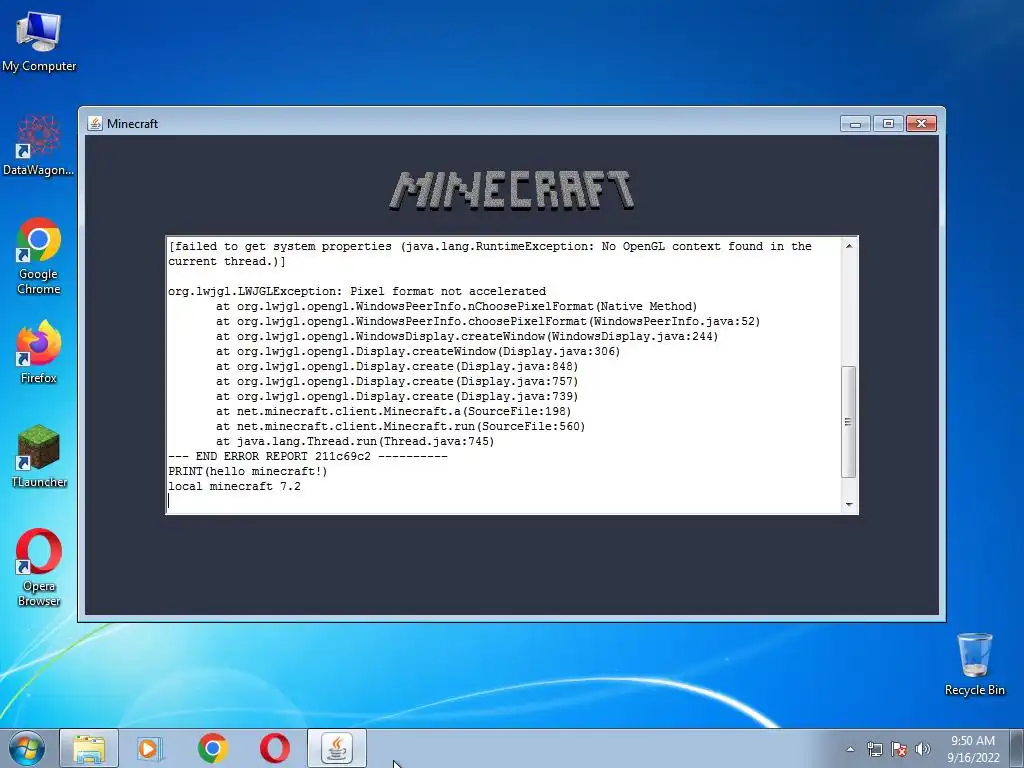1024x768 pixels.
Task: Click the error log scrollbar thumb
Action: (849, 422)
